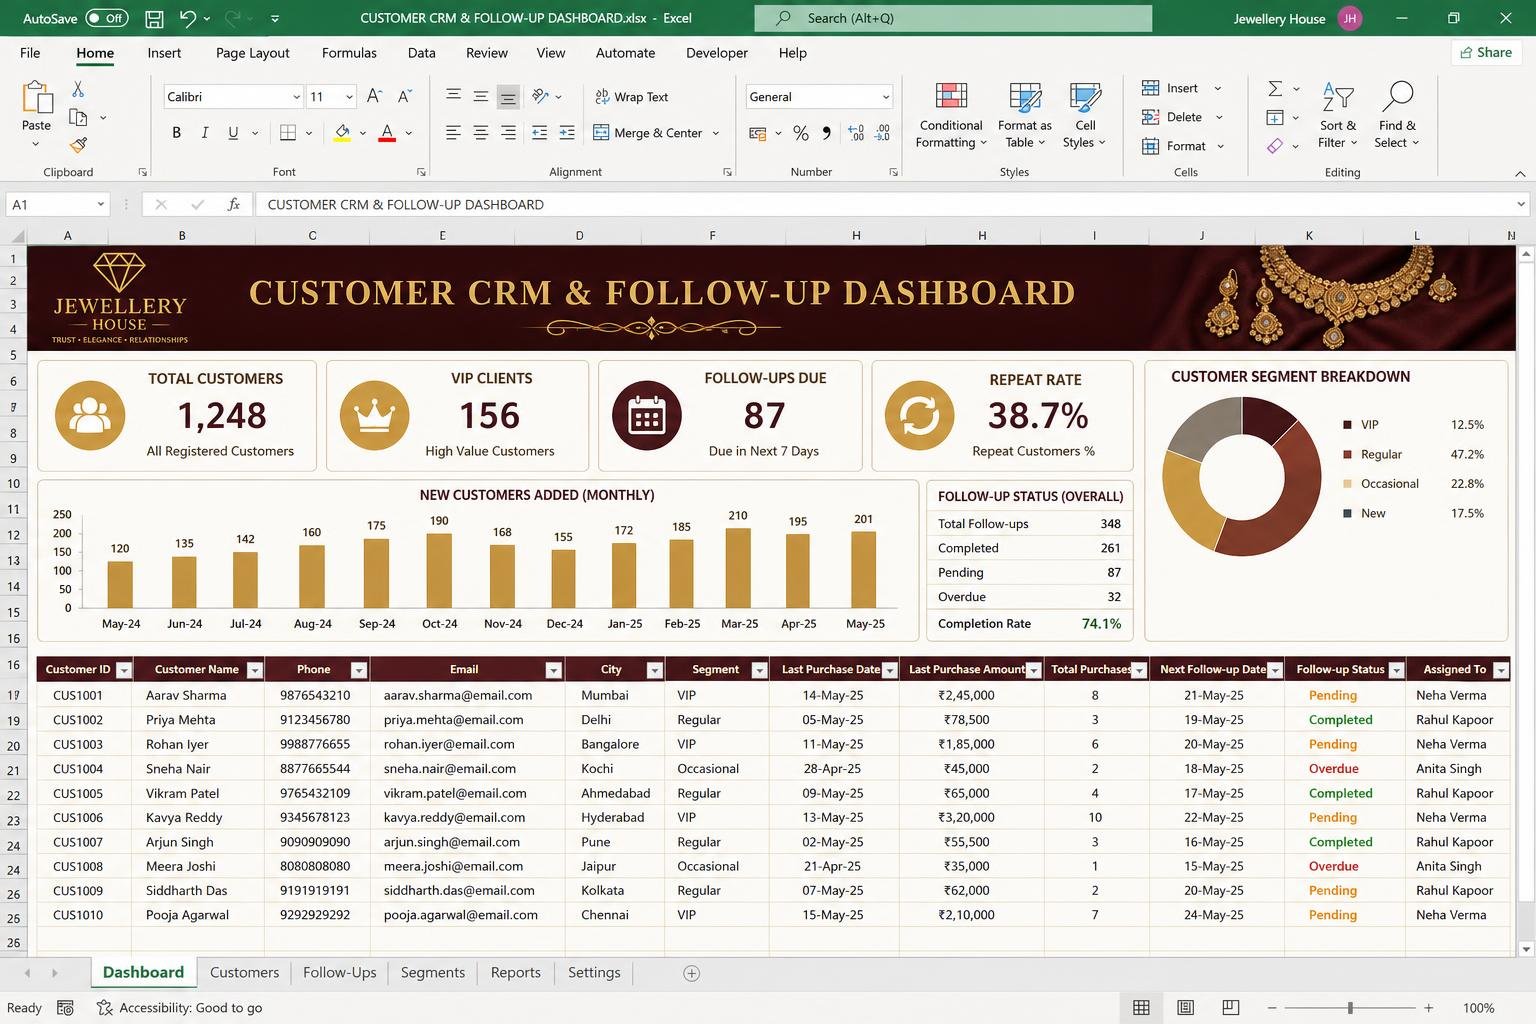Open Sort & Filter menu

coord(1338,115)
